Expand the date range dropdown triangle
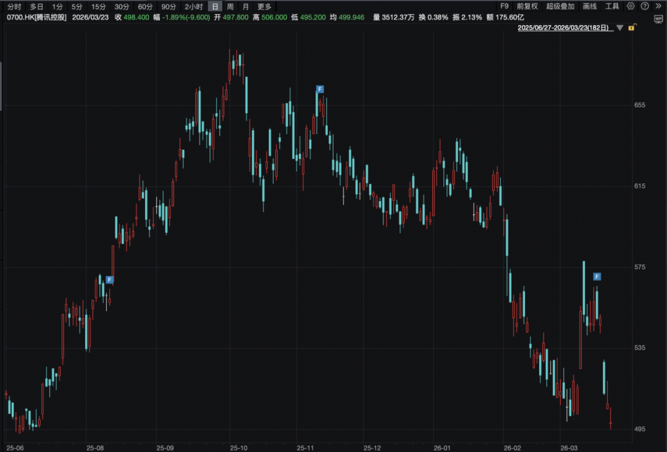This screenshot has width=667, height=452. pyautogui.click(x=620, y=28)
